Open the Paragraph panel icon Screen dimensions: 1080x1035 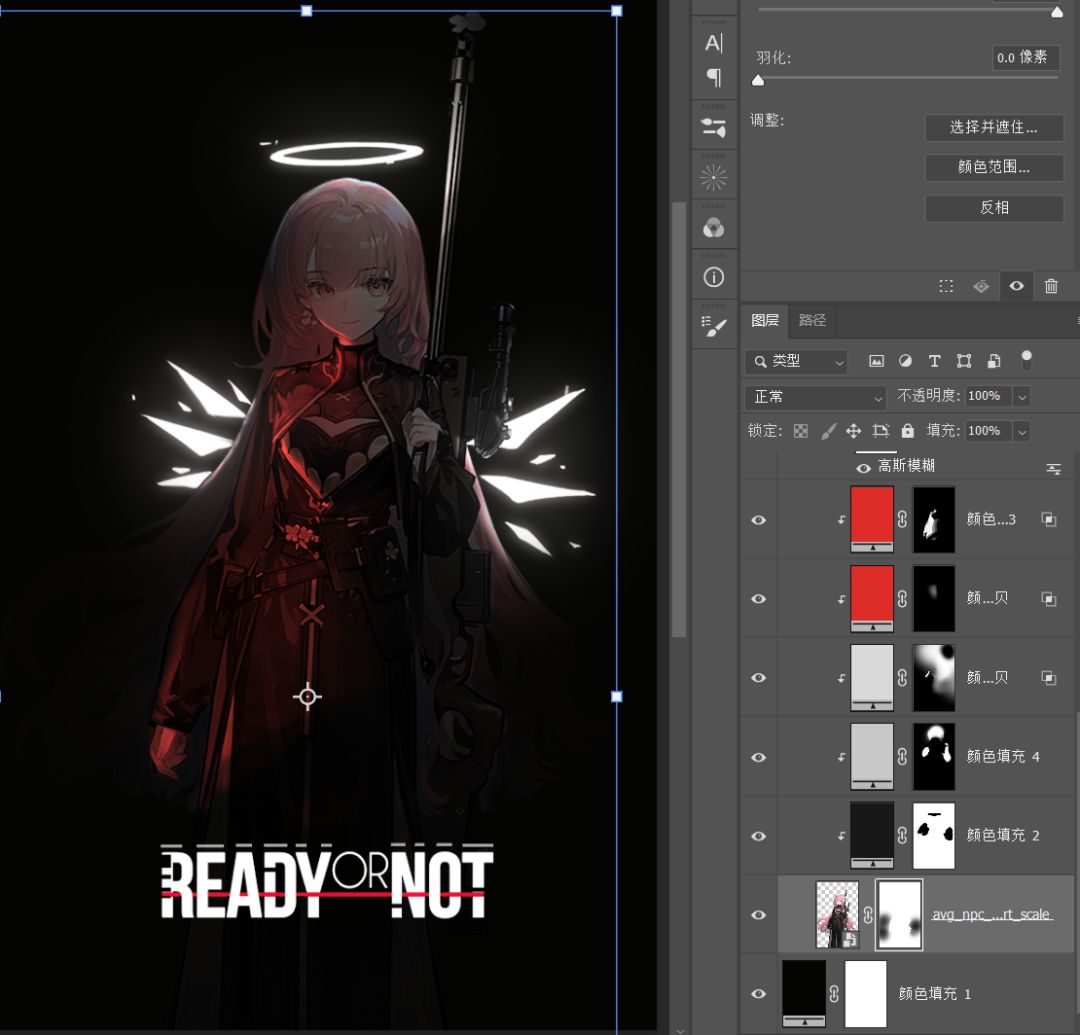tap(713, 77)
